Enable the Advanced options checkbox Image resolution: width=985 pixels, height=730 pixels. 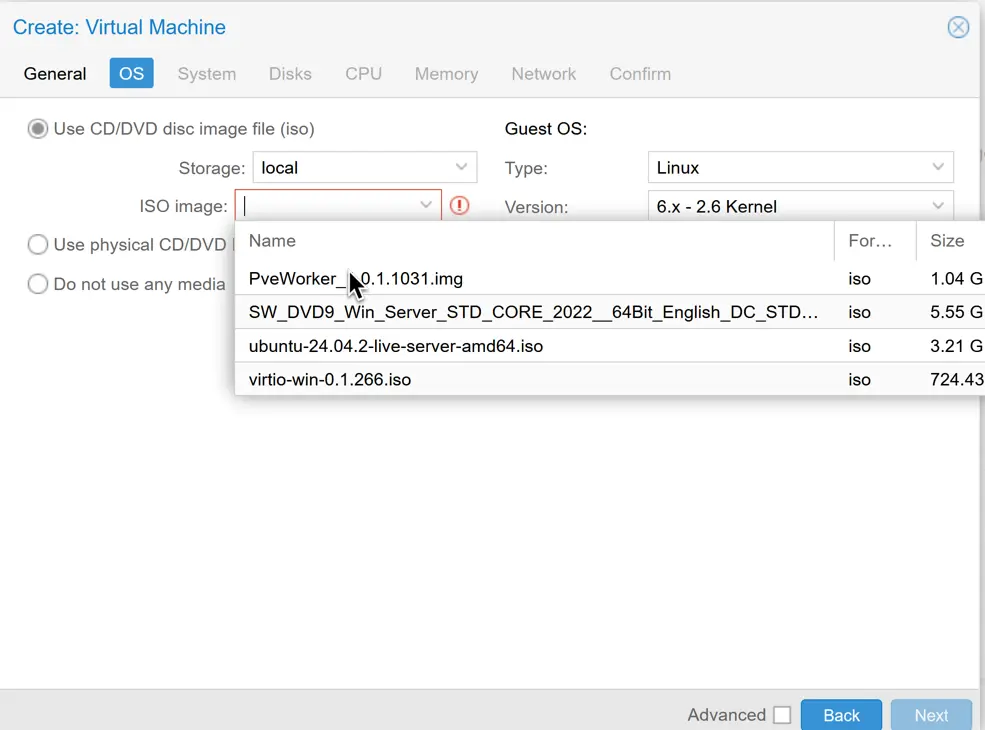(783, 715)
